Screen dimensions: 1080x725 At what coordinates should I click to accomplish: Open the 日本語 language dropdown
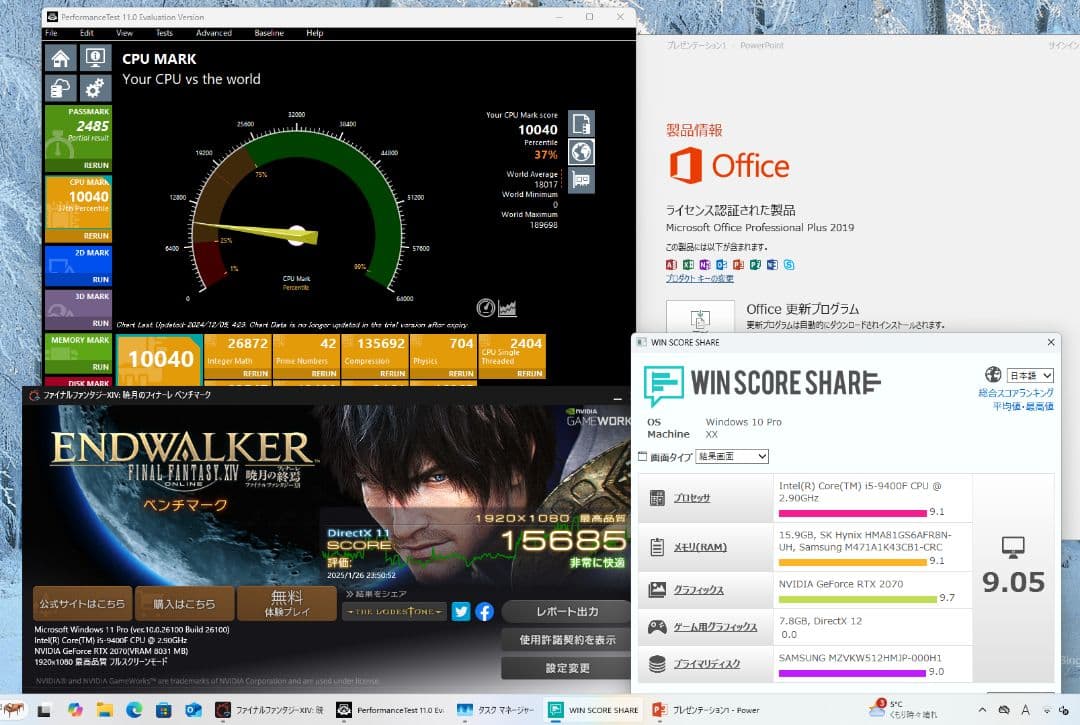tap(1030, 374)
